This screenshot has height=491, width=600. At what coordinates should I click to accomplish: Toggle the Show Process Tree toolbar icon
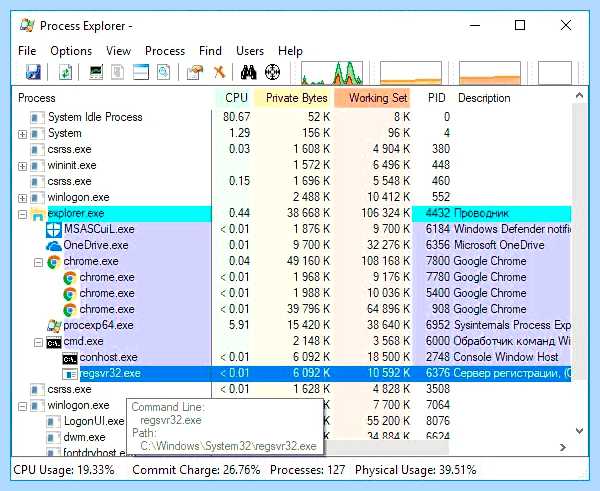click(x=118, y=72)
